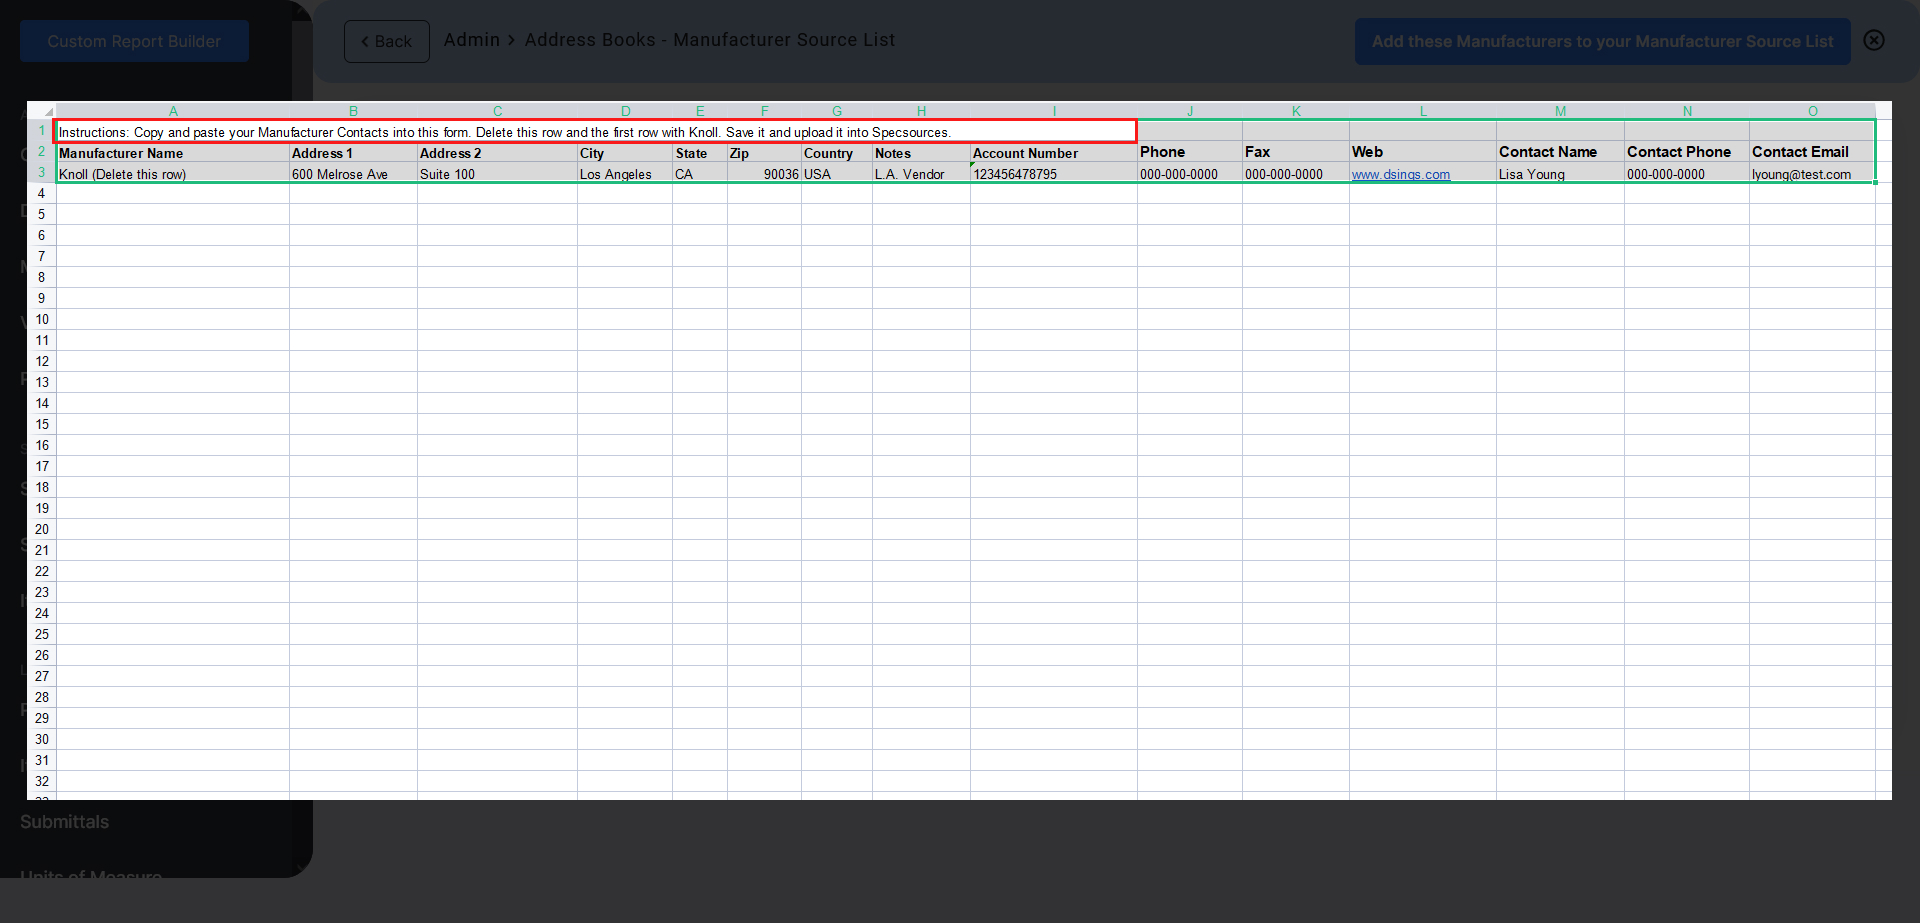The width and height of the screenshot is (1920, 923).
Task: Click the Lisa Young contact cell
Action: (x=1560, y=174)
